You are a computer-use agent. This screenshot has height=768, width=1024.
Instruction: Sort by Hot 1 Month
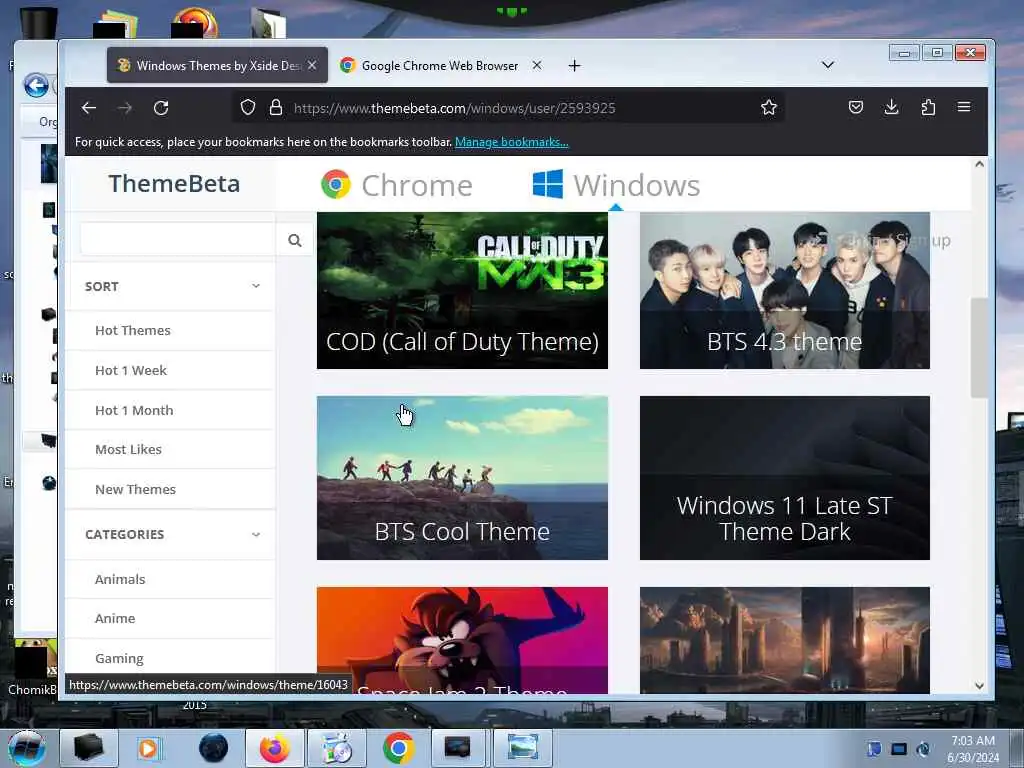pos(134,410)
